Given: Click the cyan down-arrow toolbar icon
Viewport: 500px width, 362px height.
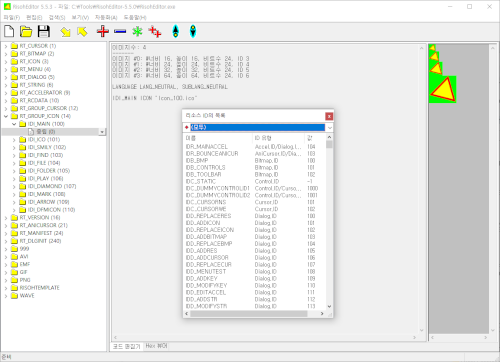Looking at the screenshot, I should 193,31.
